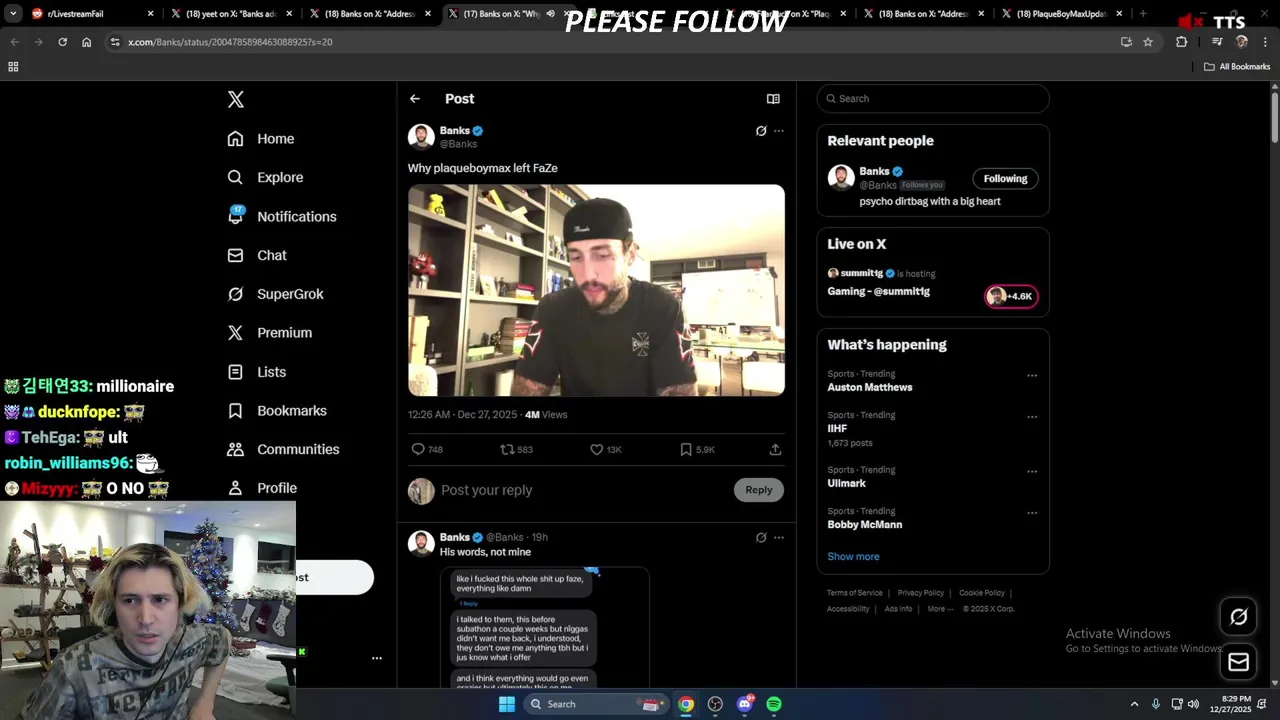Open more options on Banks main post

(x=779, y=131)
